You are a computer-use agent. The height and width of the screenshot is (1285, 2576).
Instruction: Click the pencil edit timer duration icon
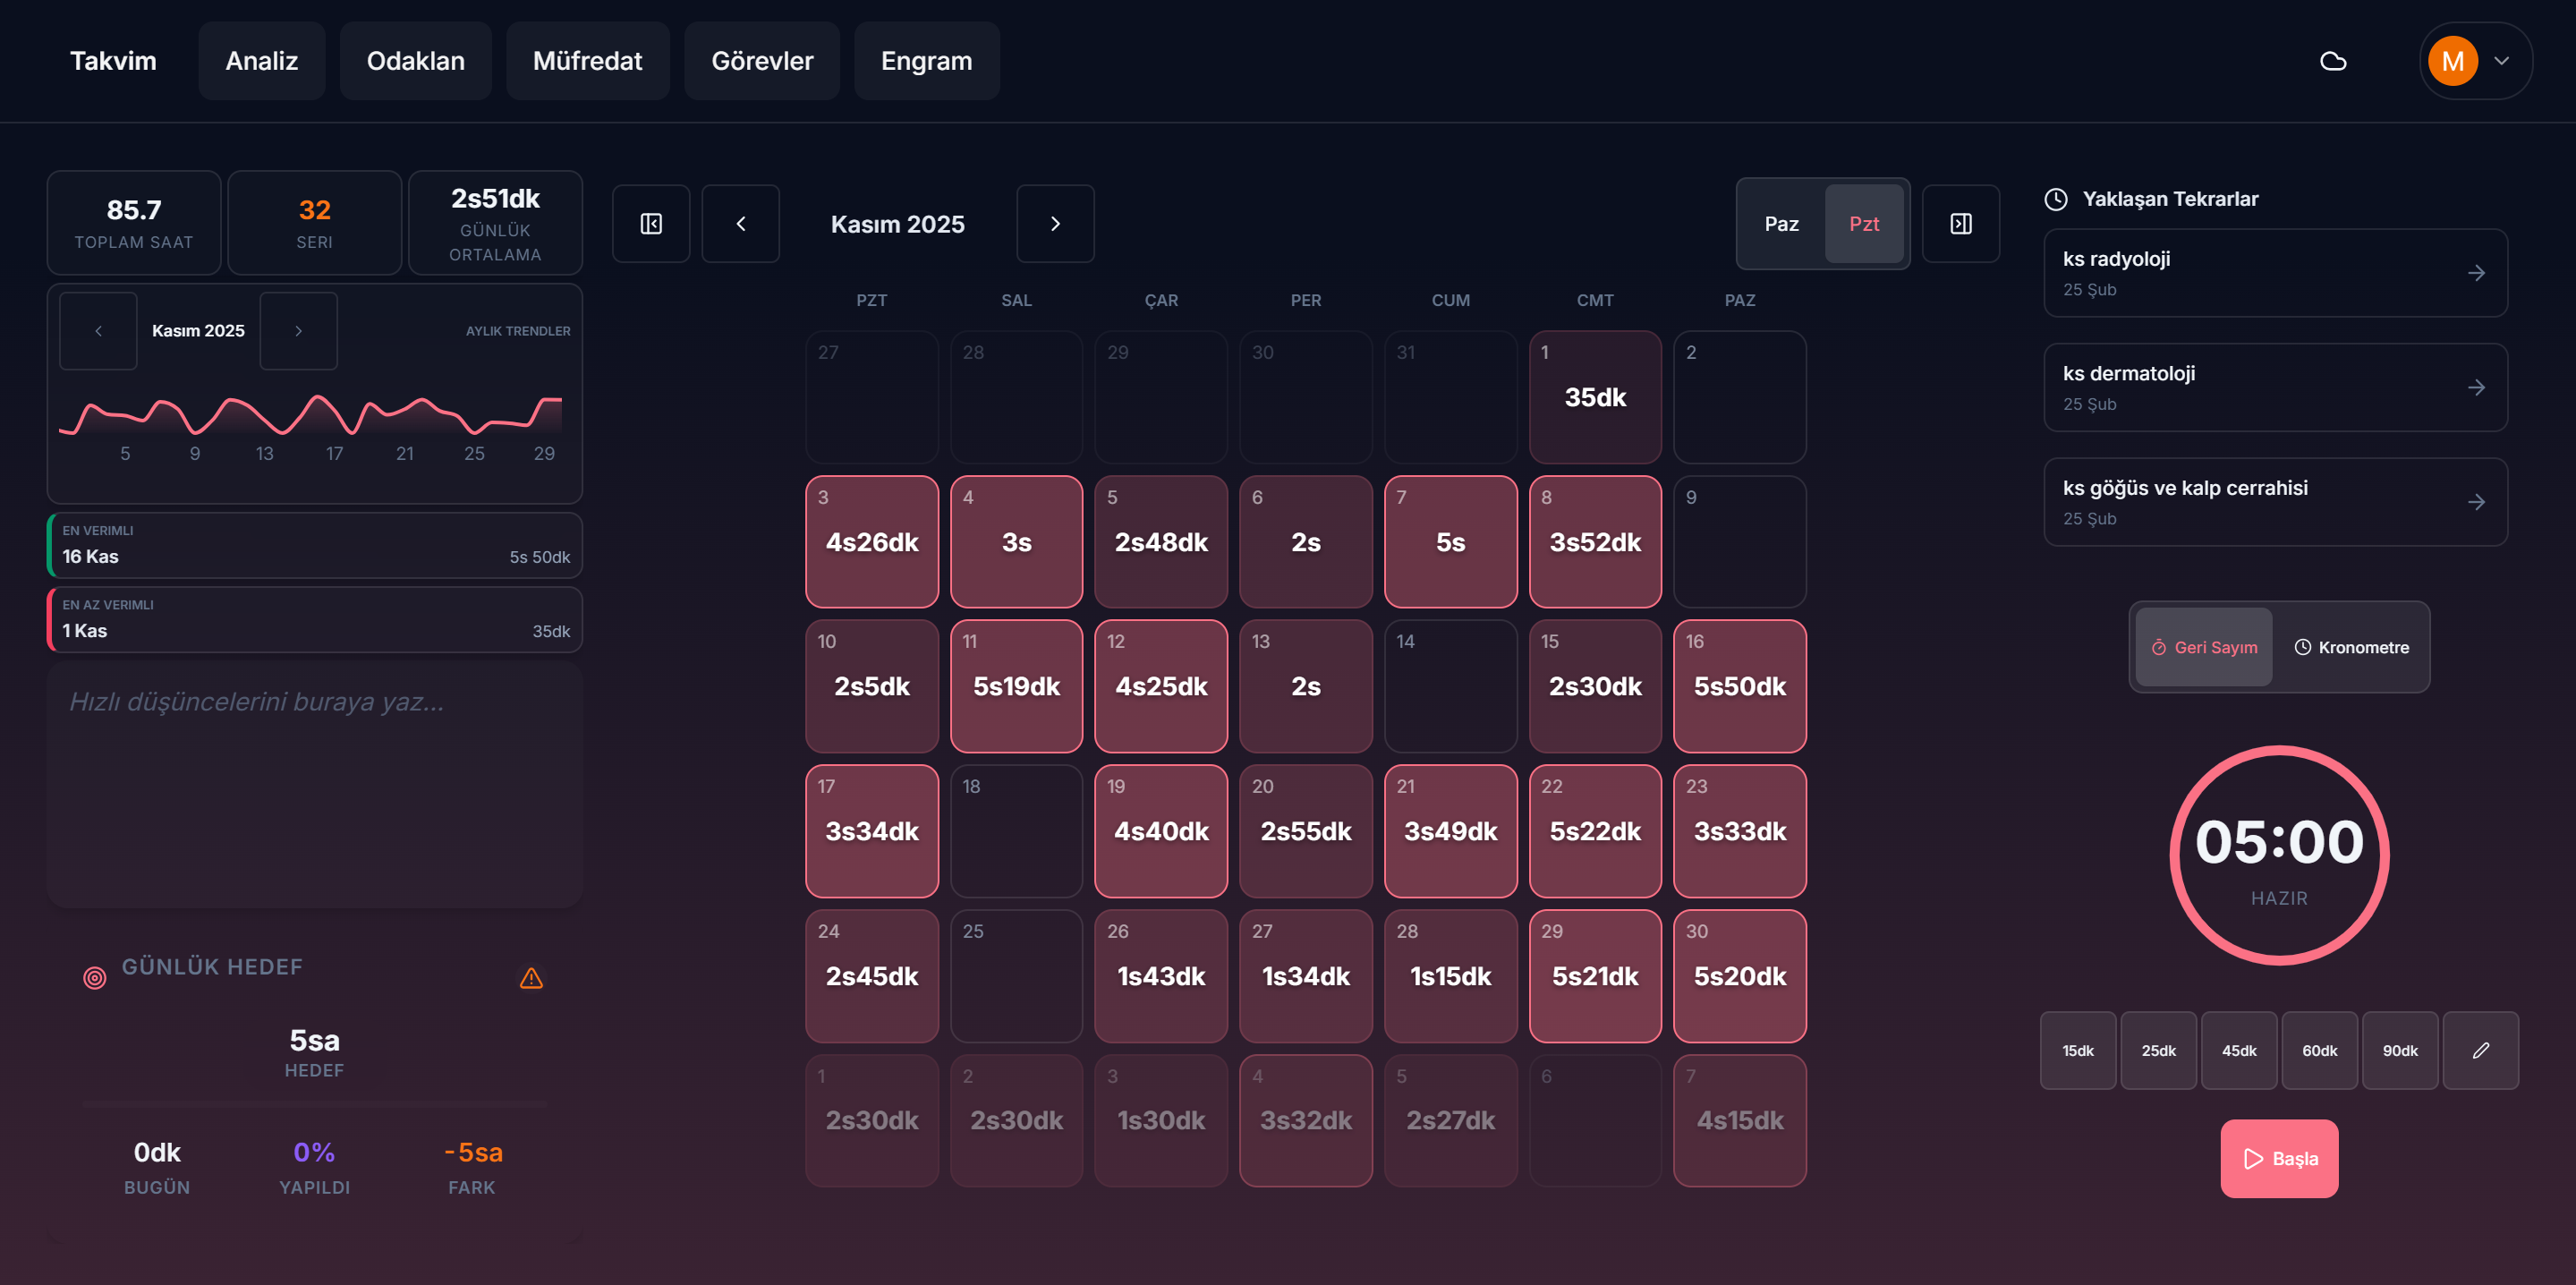click(2480, 1050)
